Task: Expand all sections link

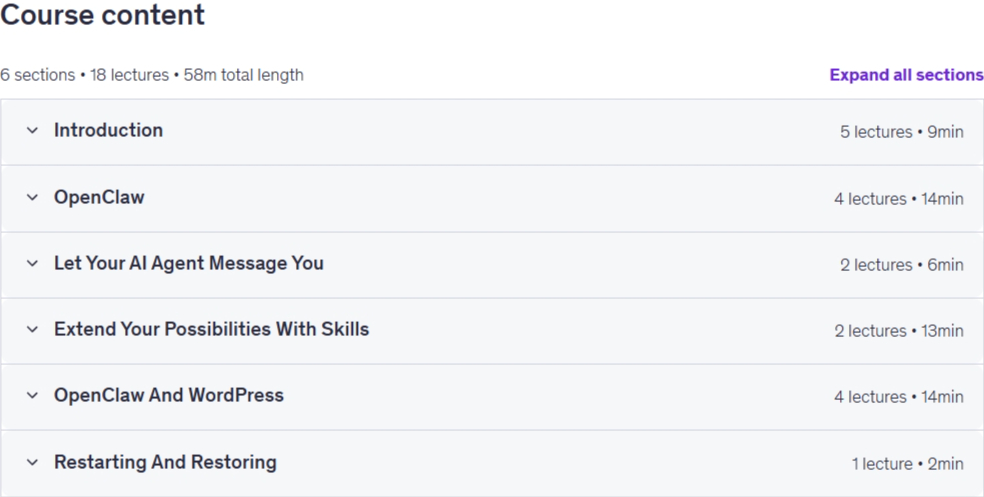Action: coord(906,75)
